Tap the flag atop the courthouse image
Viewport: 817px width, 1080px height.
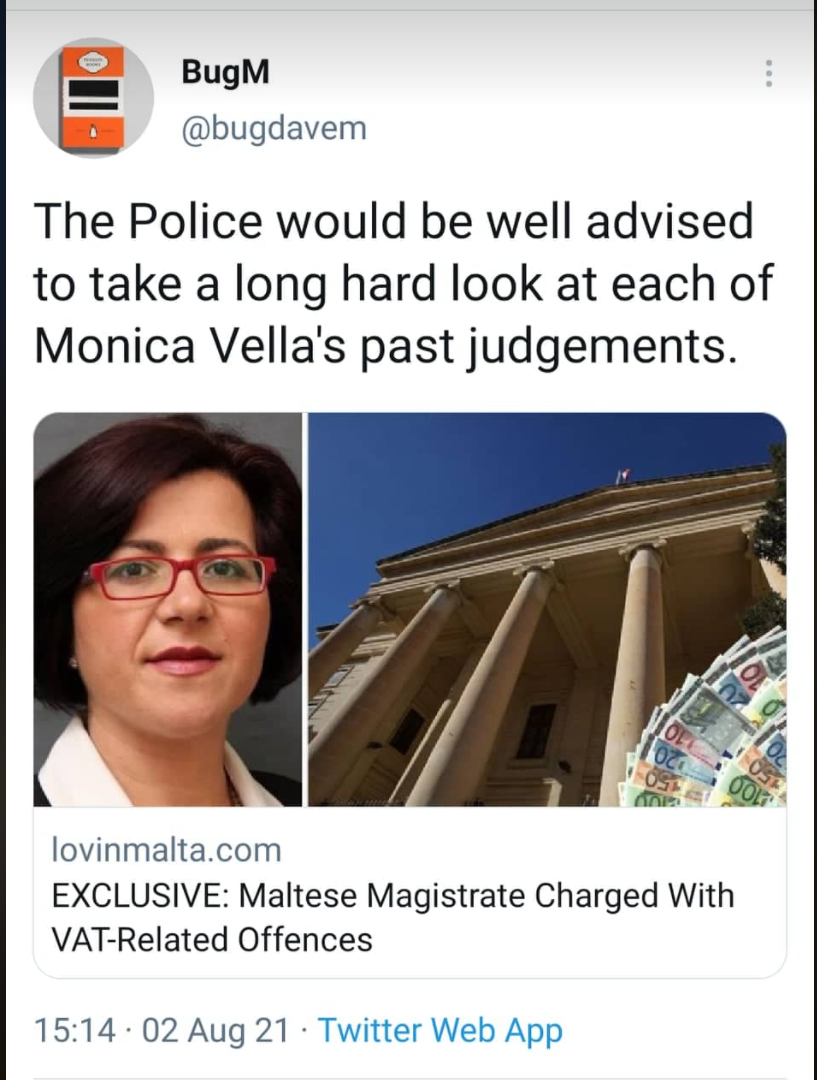(624, 474)
